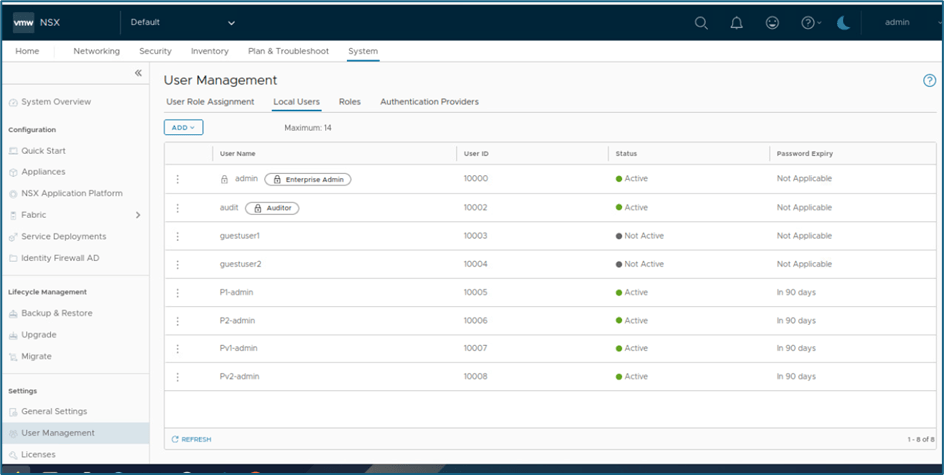Collapse the left sidebar navigation panel

coord(138,73)
